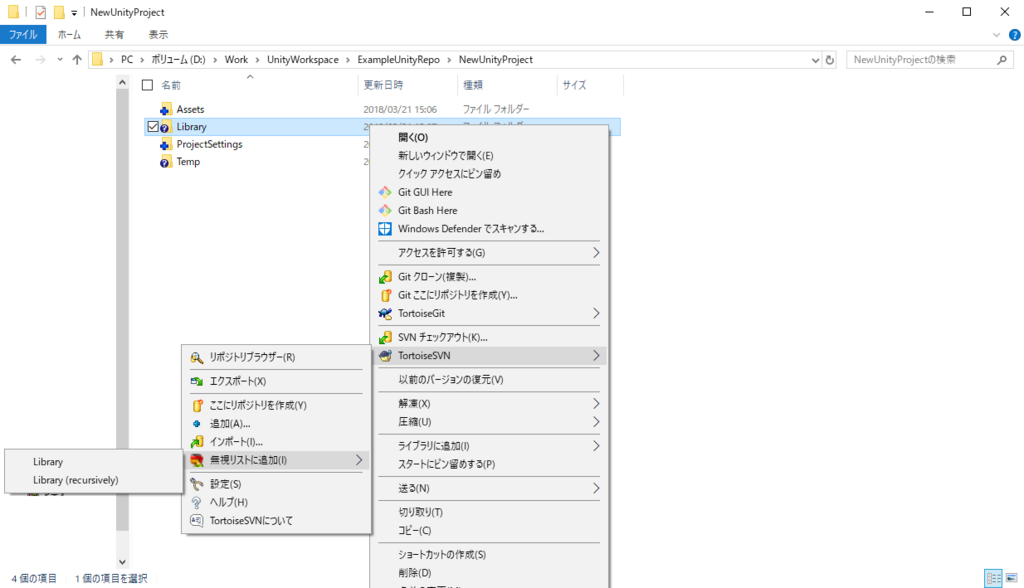
Task: Click the SVN export icon
Action: tap(197, 382)
